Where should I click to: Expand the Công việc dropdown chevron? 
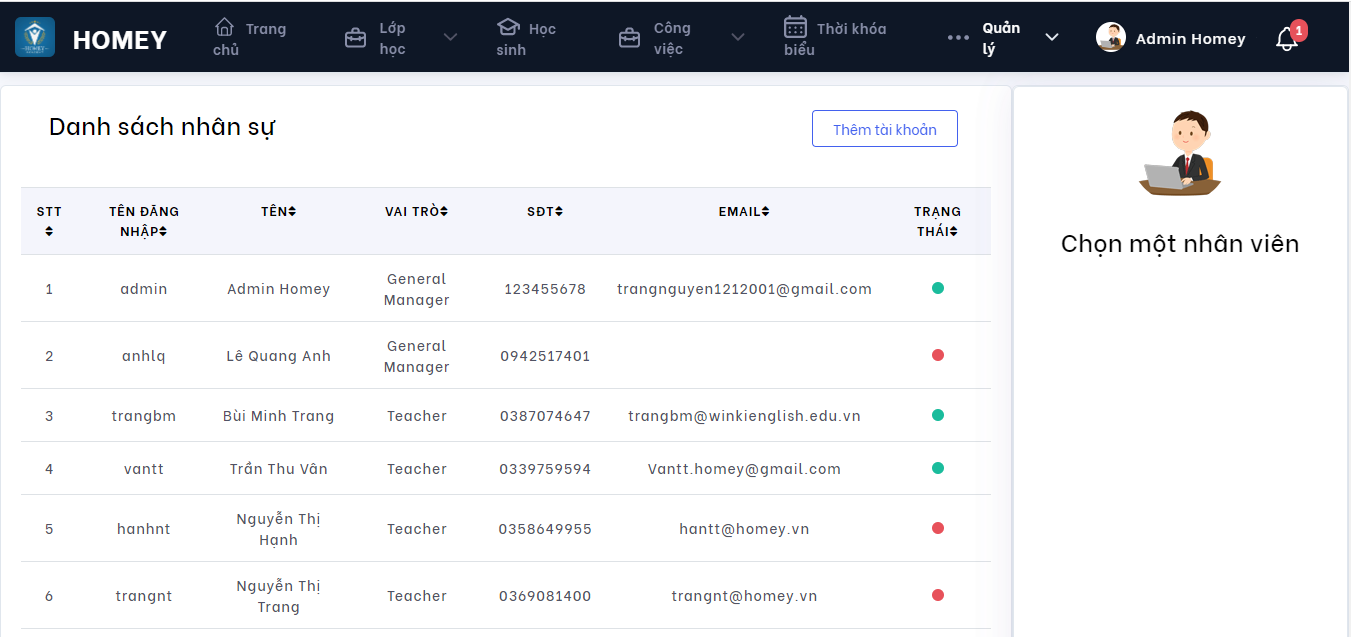[x=738, y=38]
